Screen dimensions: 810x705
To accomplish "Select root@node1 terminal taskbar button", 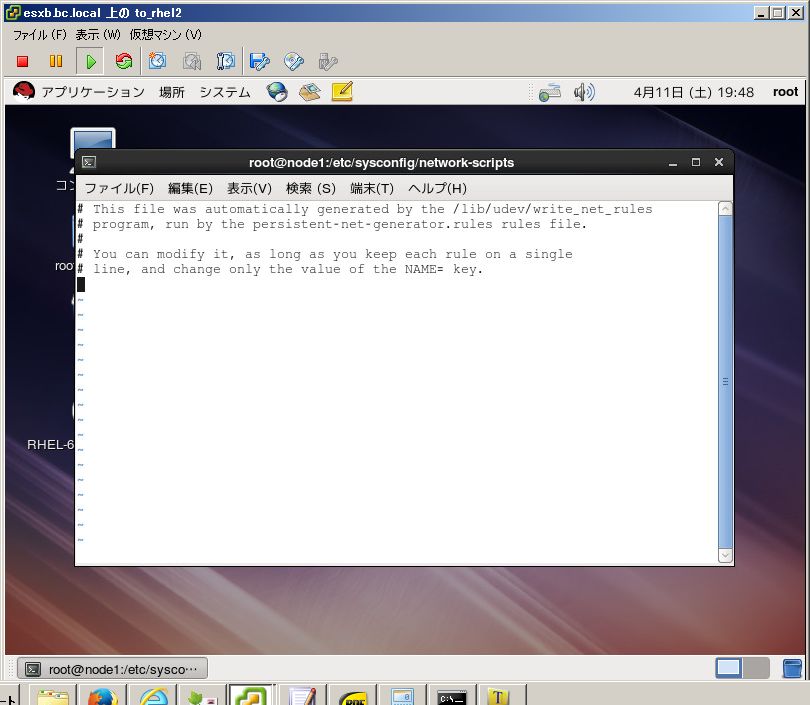I will point(113,669).
